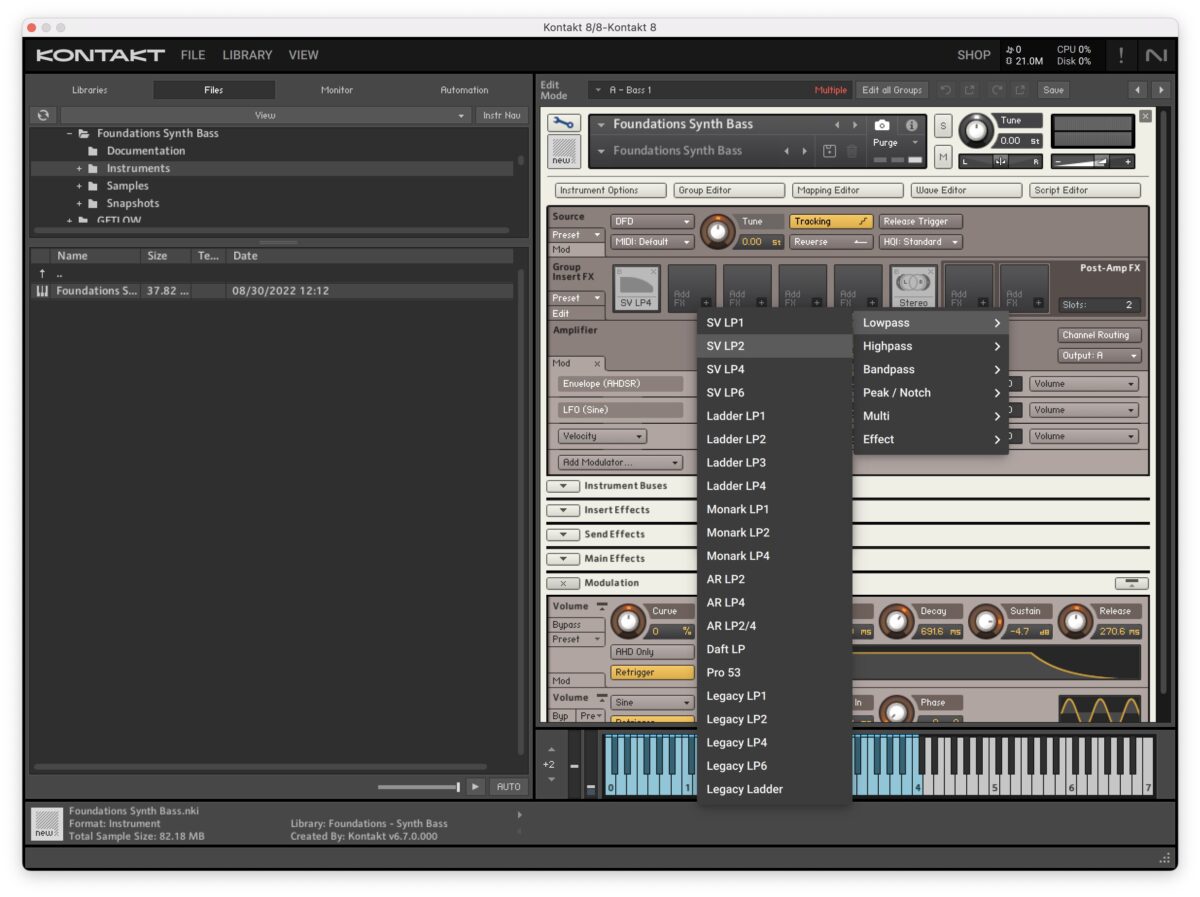Open the snapshot view with the camera icon
This screenshot has width=1200, height=897.
[882, 125]
